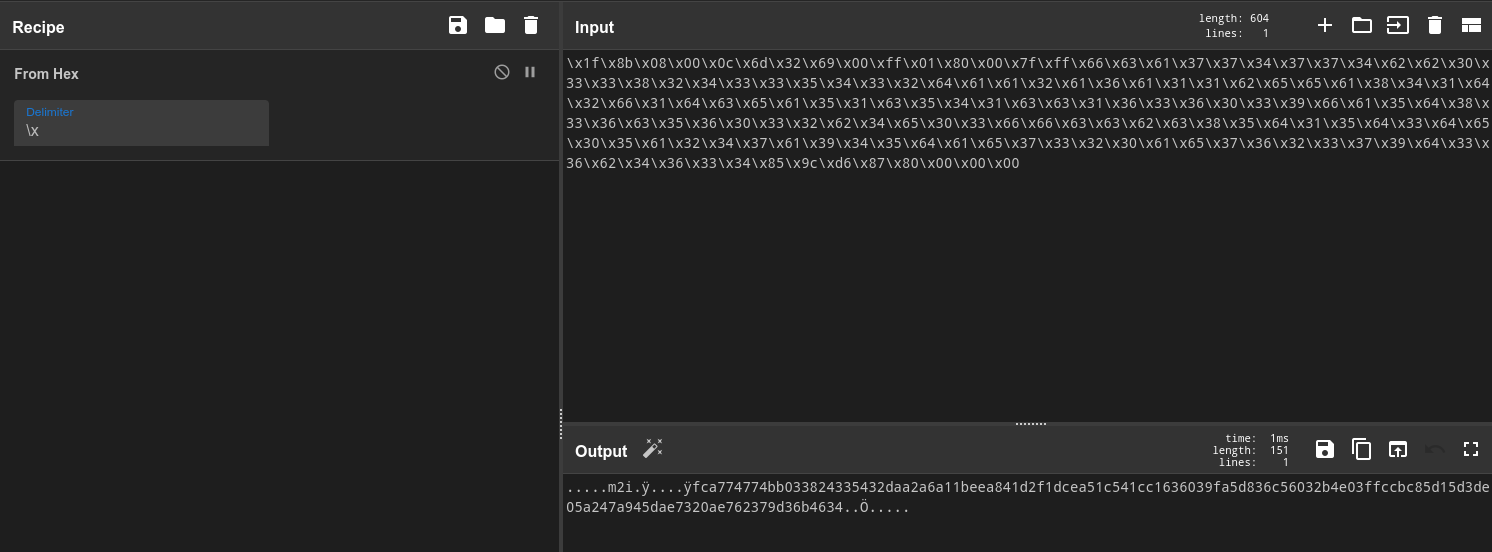
Task: Clear the input and output
Action: coord(1434,26)
